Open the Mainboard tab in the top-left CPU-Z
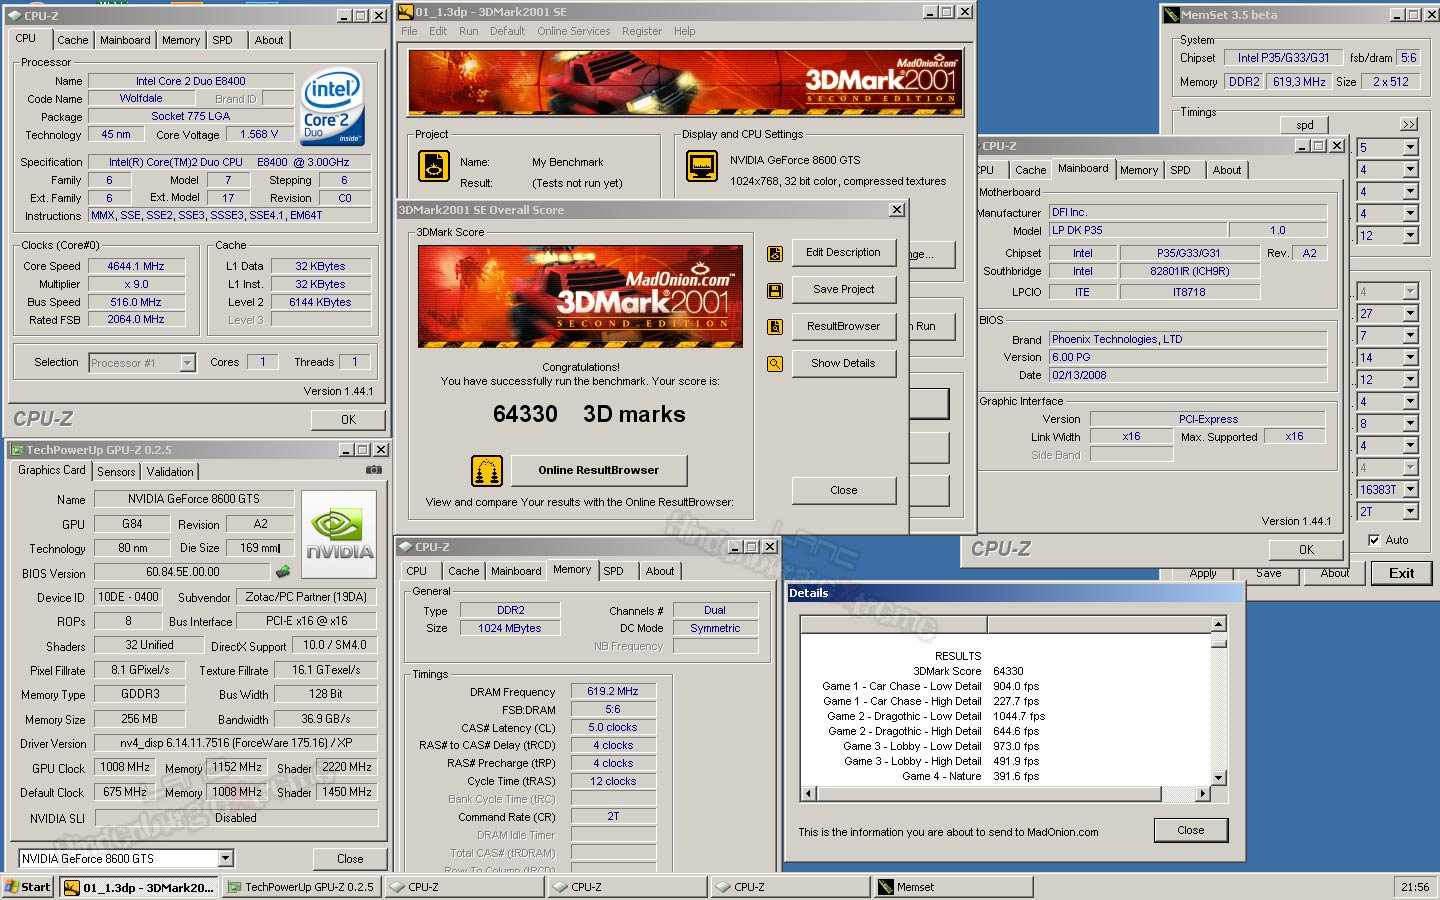 (x=125, y=40)
